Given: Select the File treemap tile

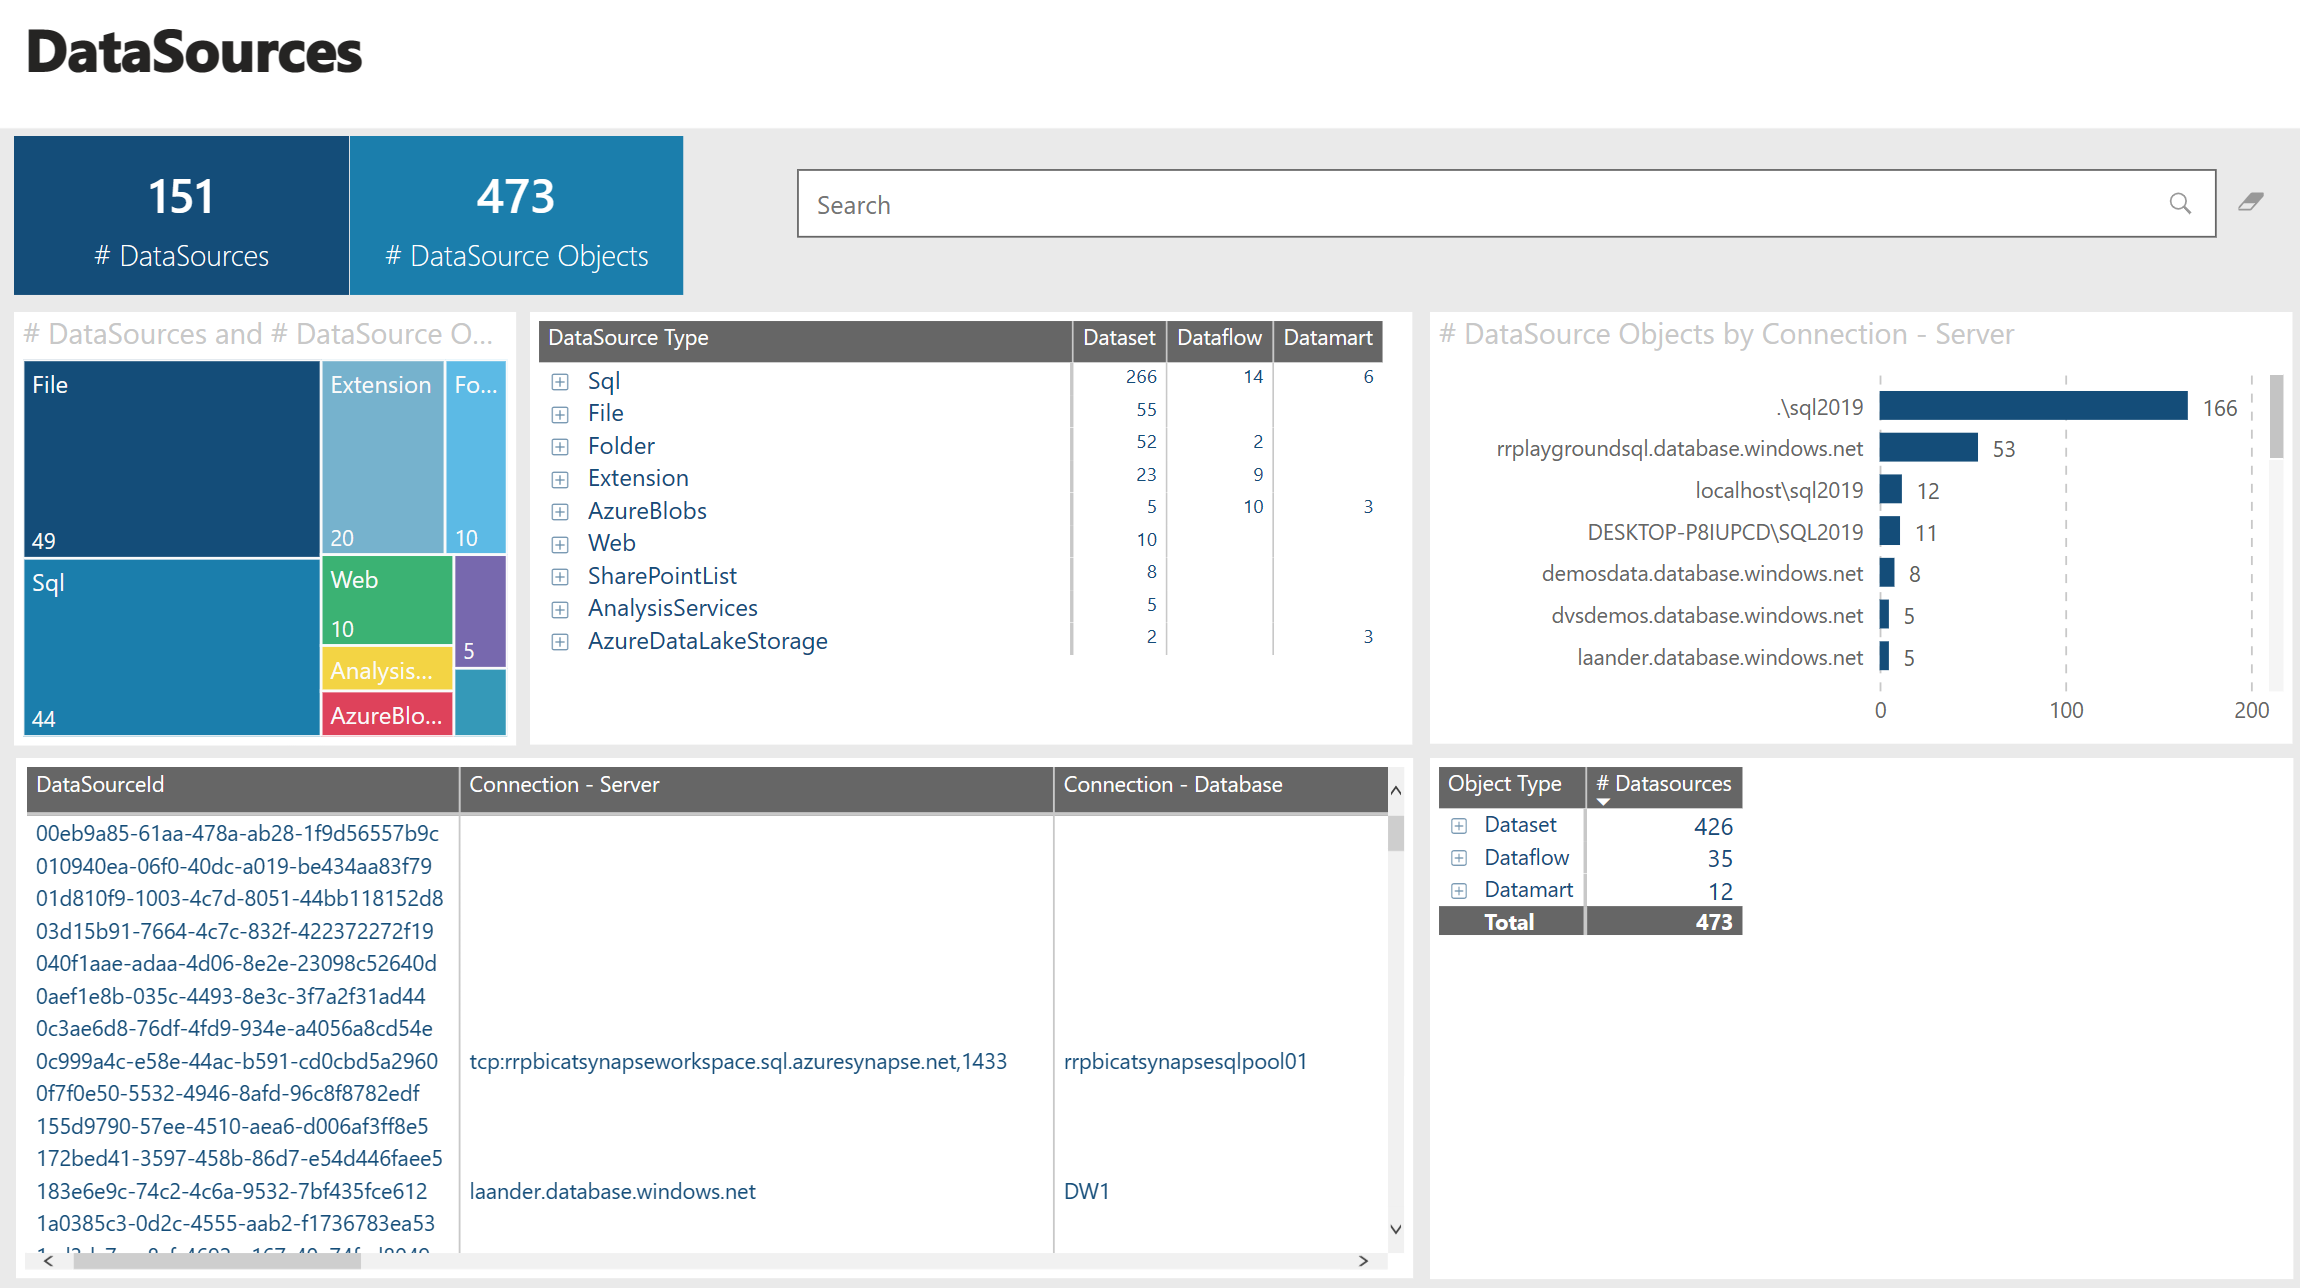Looking at the screenshot, I should point(172,458).
